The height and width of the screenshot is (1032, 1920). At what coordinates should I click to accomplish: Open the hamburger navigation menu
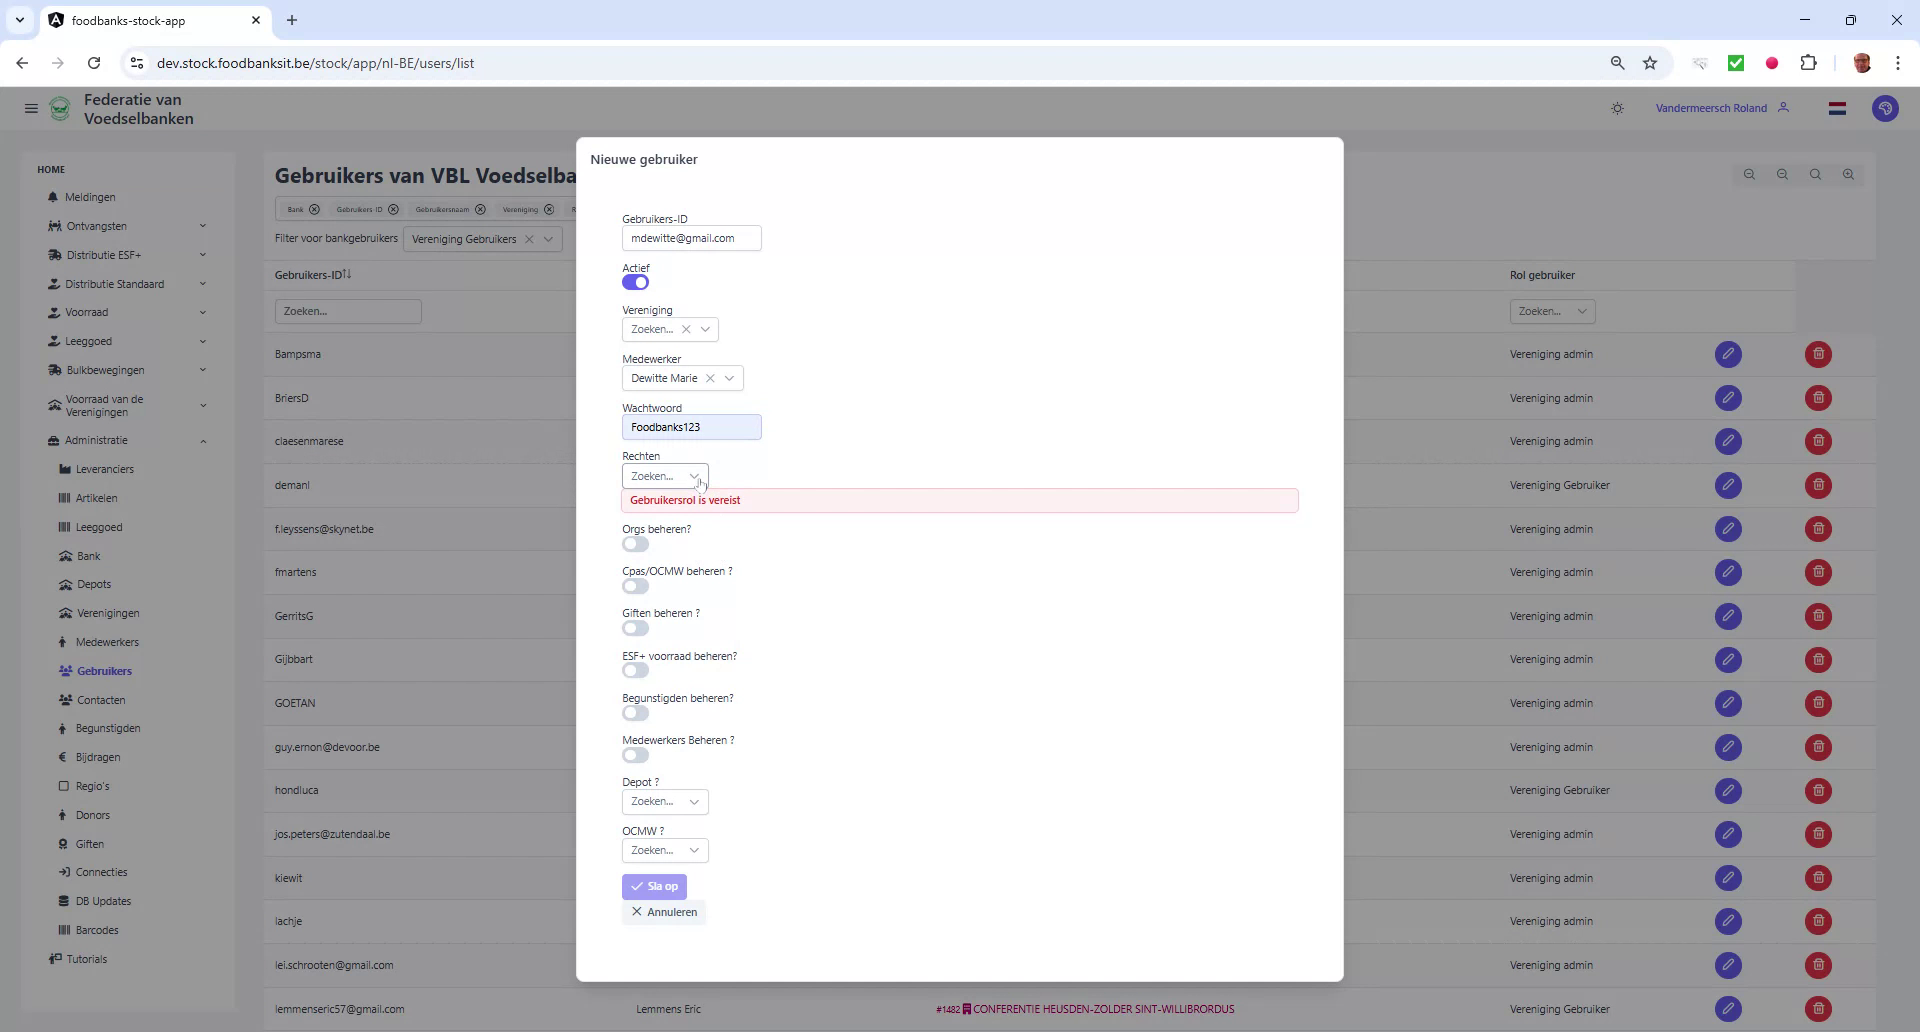tap(31, 108)
